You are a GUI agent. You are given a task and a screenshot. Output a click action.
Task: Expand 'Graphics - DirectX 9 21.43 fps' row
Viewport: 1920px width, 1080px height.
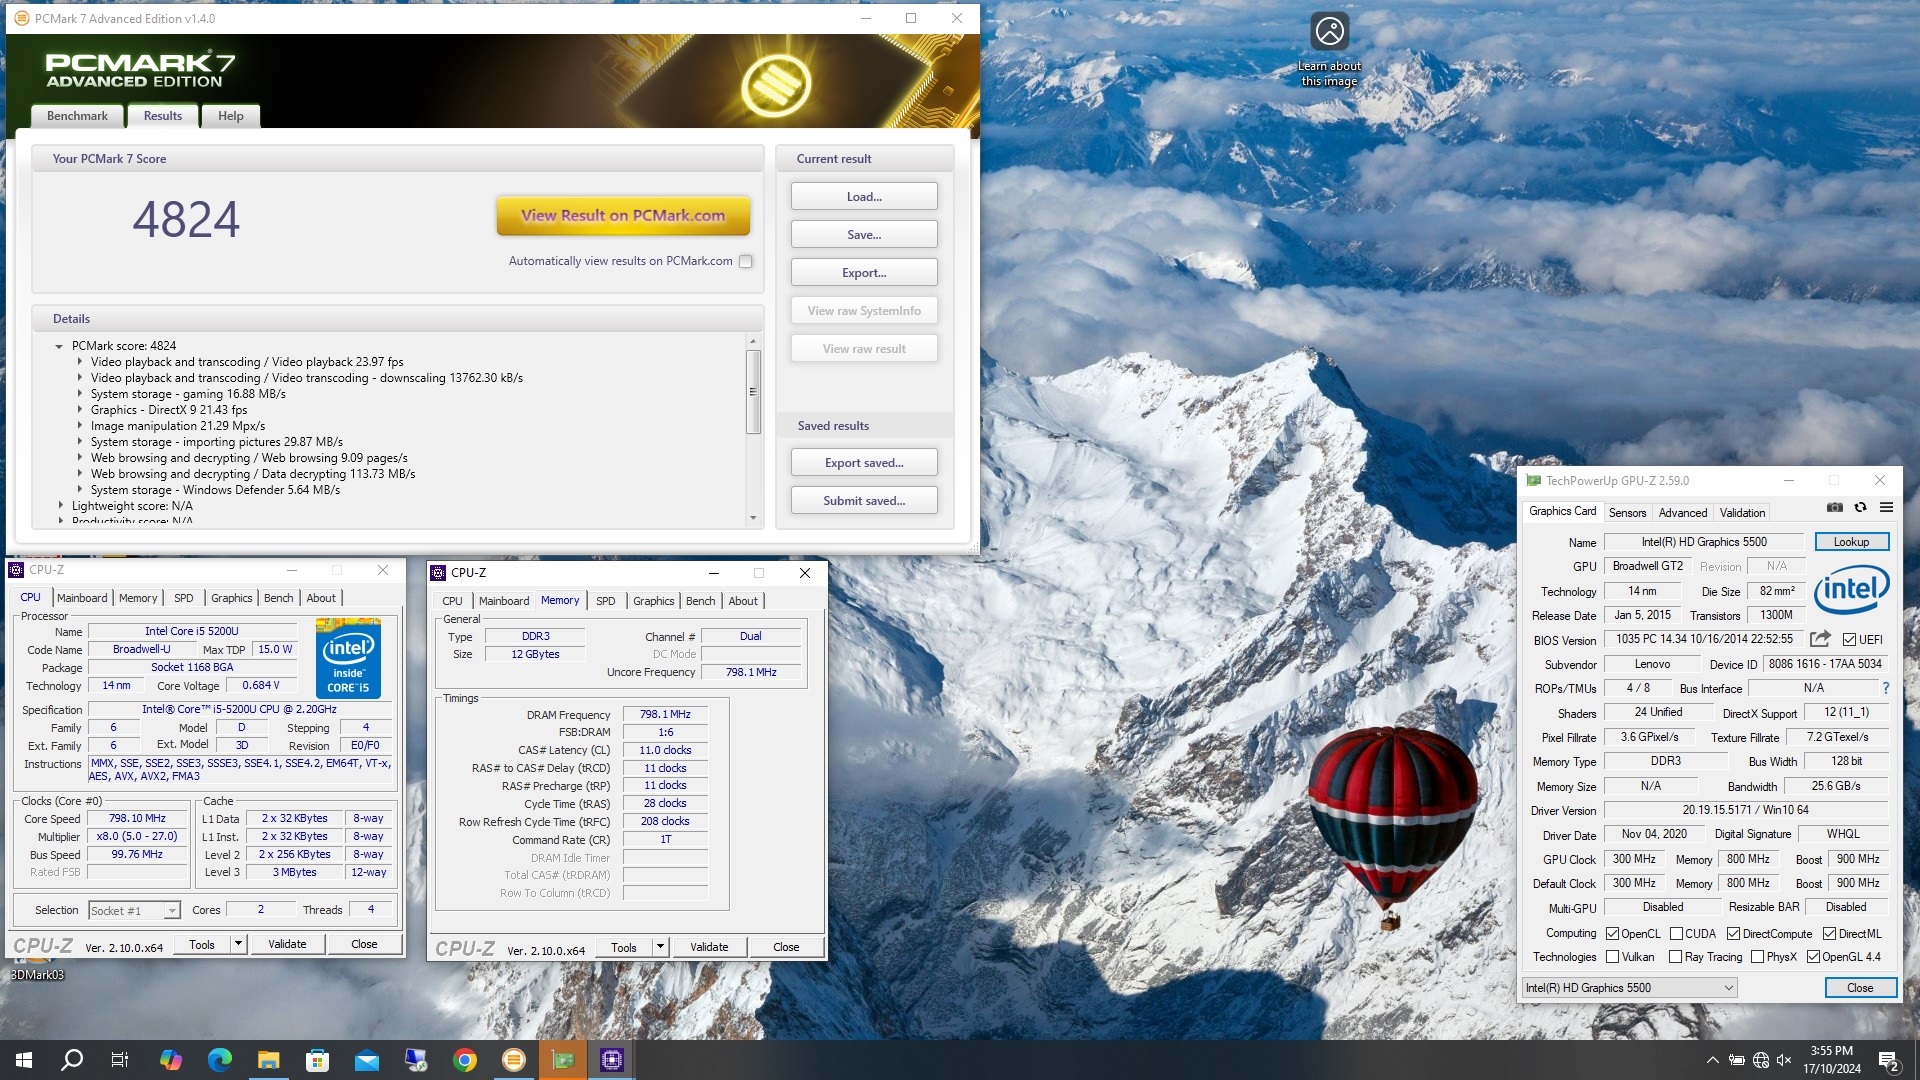point(80,410)
